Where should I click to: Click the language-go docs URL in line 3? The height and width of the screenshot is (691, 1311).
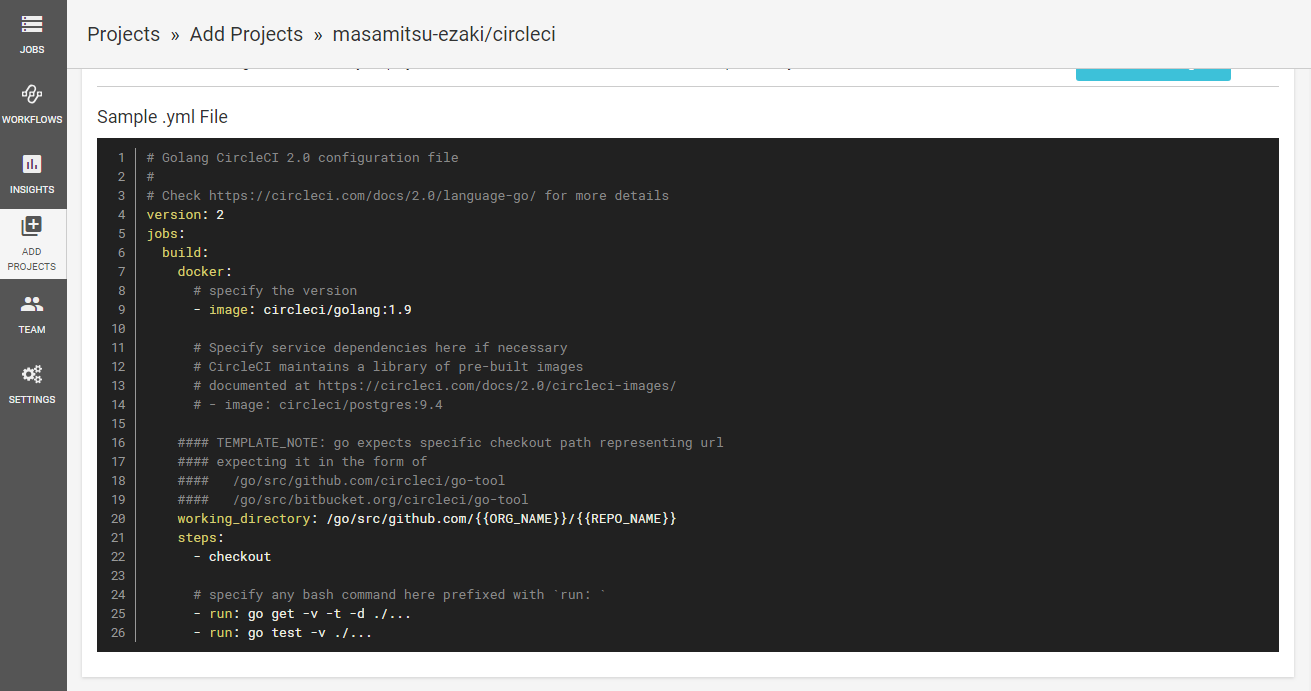(x=373, y=195)
